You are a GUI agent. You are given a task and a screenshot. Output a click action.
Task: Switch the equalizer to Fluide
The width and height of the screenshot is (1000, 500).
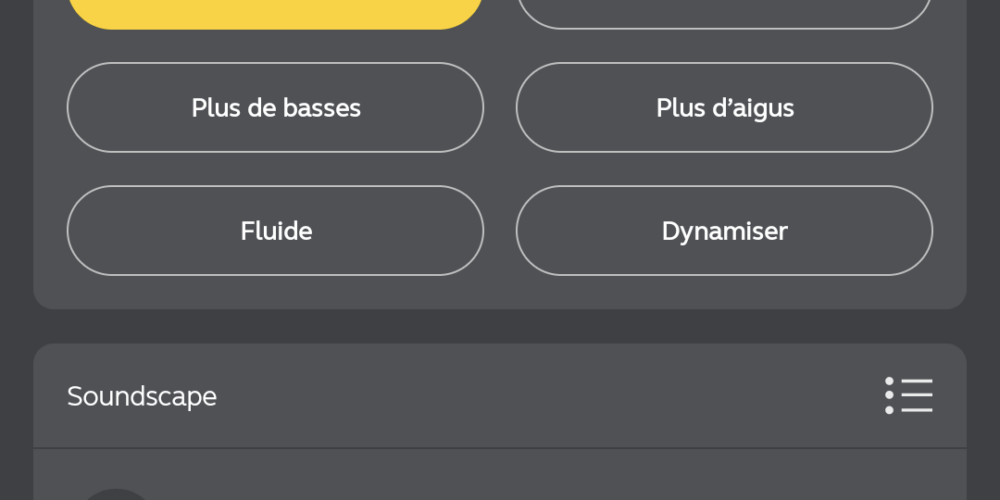(x=276, y=230)
